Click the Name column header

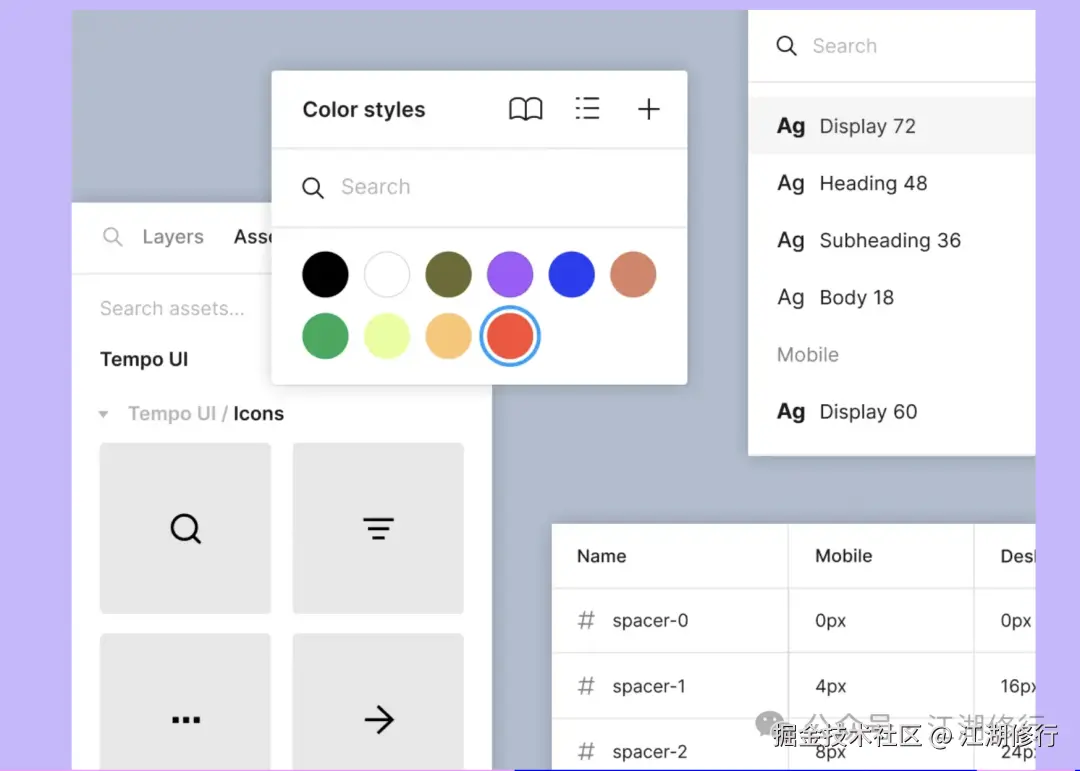pos(601,556)
